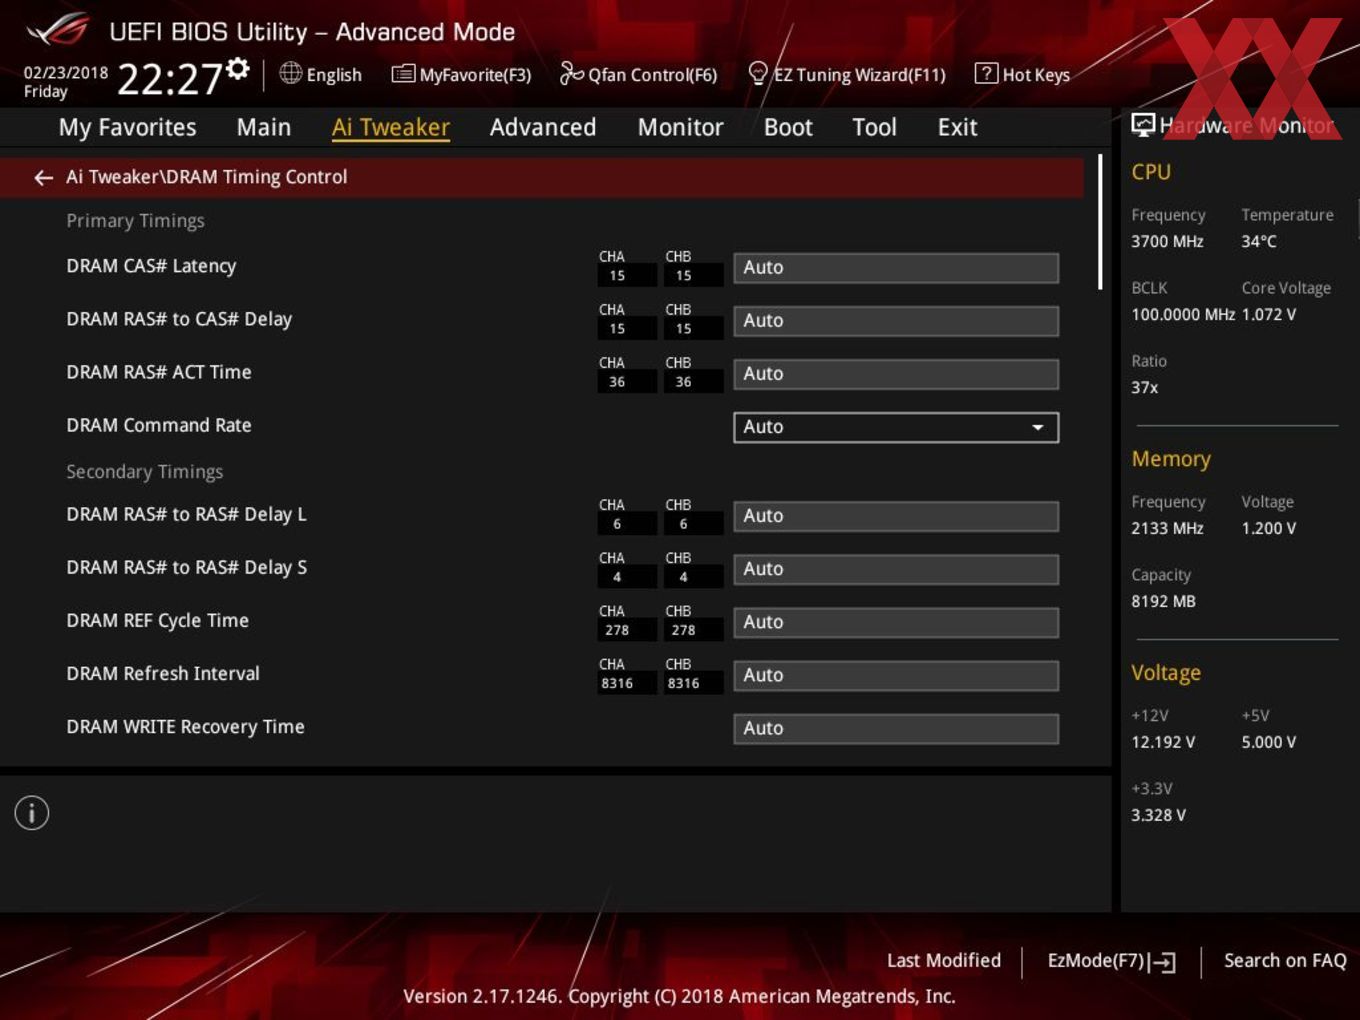This screenshot has height=1020, width=1360.
Task: Select the DRAM Command Rate label
Action: coord(159,425)
